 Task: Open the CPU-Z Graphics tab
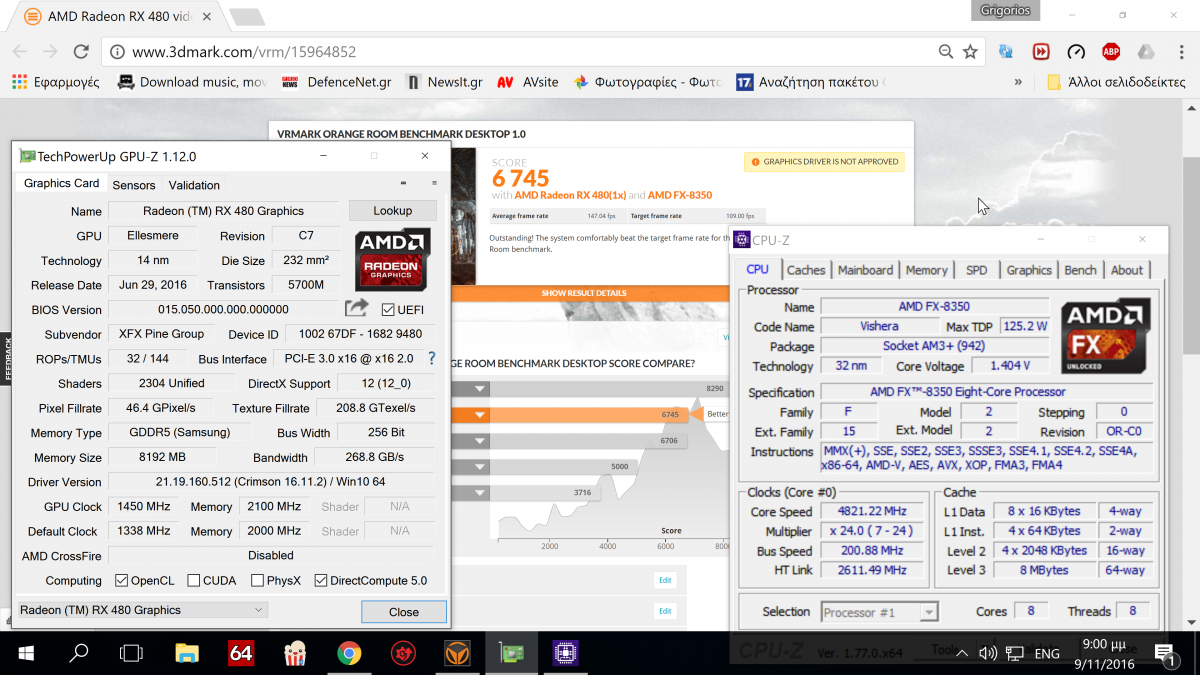coord(1029,270)
